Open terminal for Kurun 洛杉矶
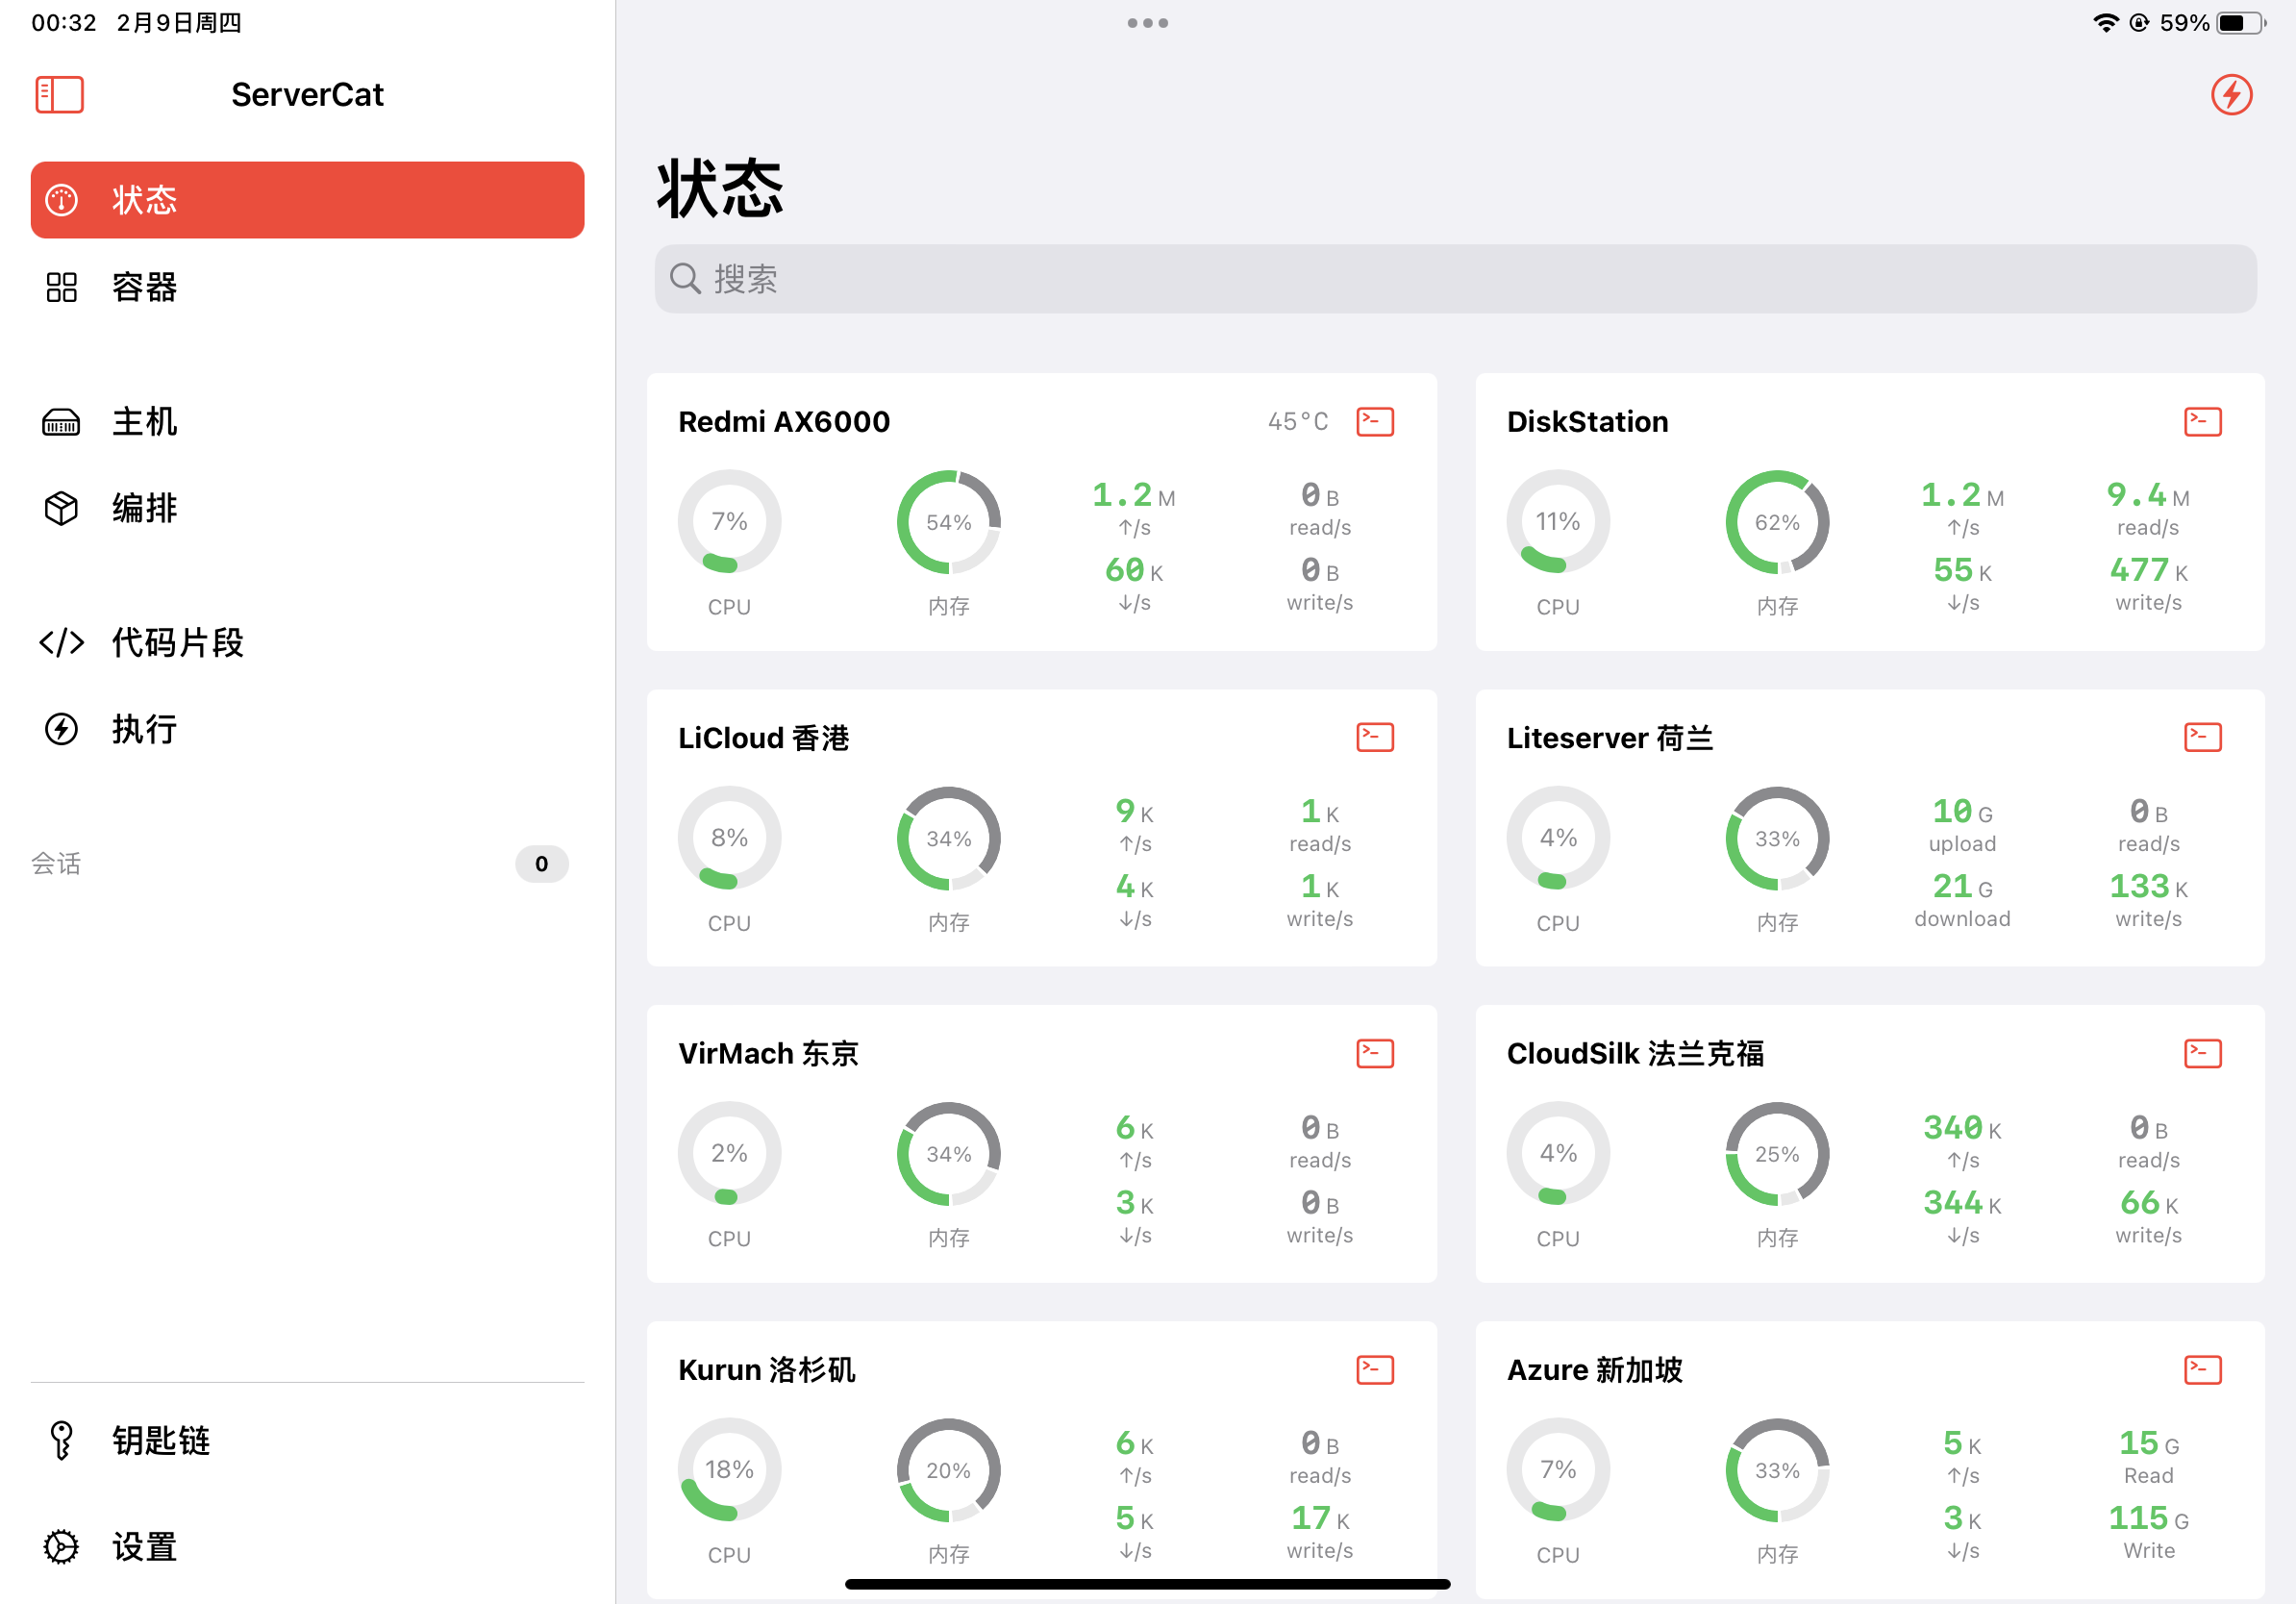Screen dimensions: 2296x1604 point(1374,1369)
